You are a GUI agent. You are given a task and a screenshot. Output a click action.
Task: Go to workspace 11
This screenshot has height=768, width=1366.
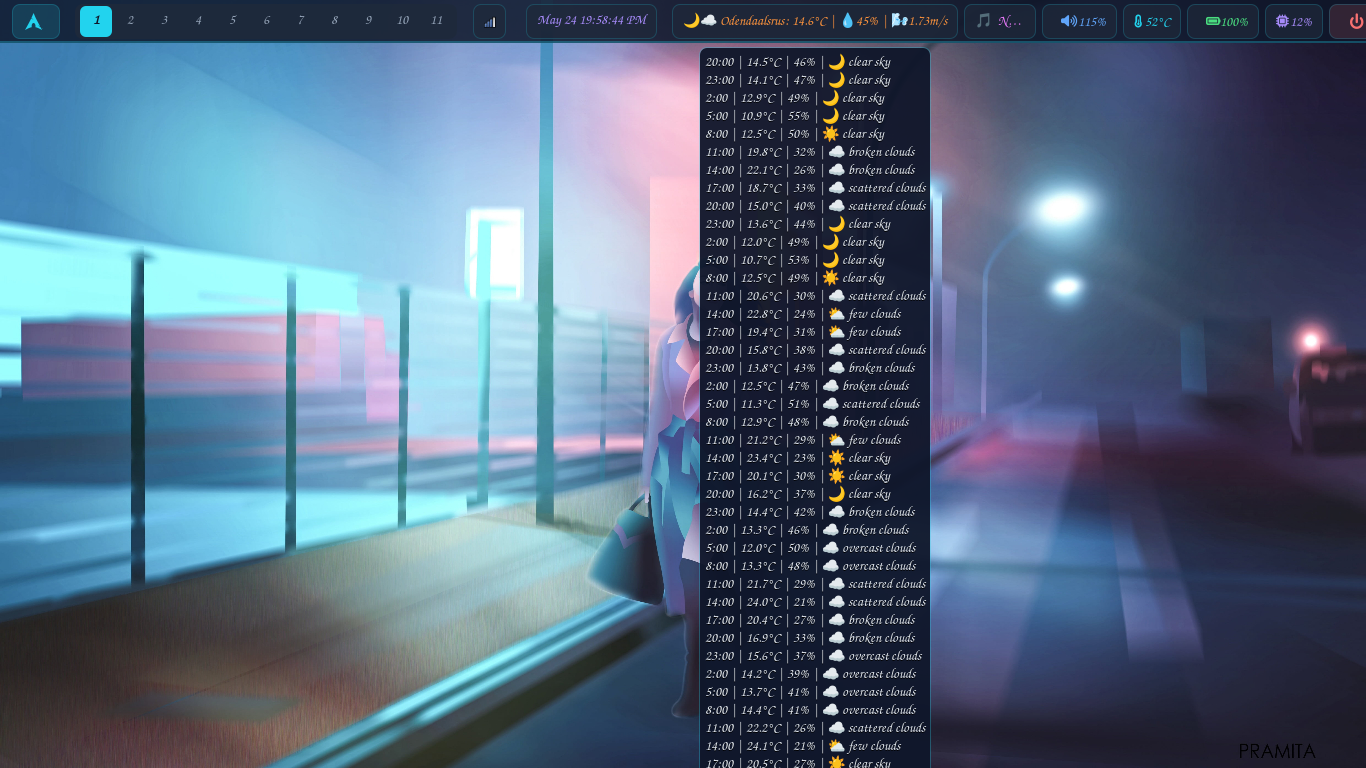click(437, 21)
